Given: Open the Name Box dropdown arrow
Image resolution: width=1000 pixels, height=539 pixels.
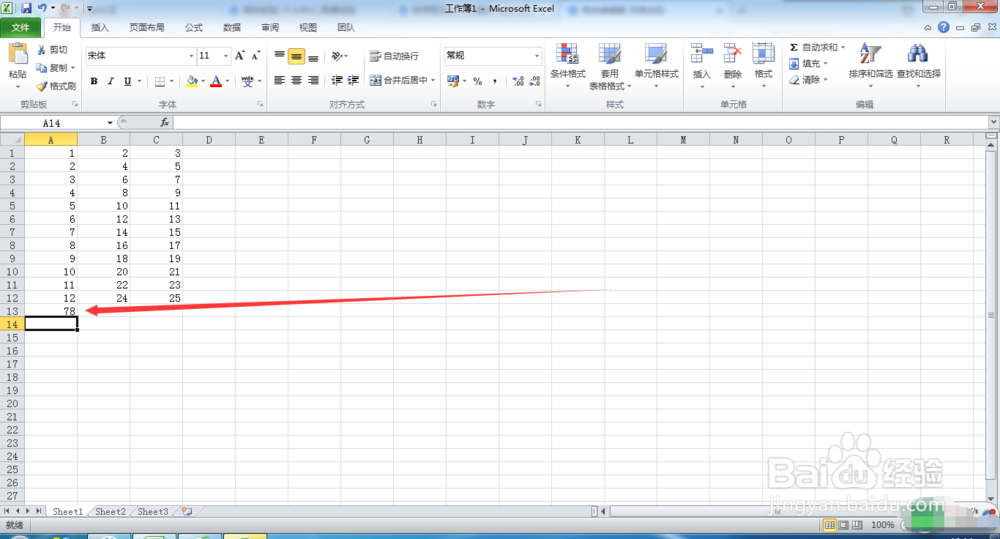Looking at the screenshot, I should [110, 122].
